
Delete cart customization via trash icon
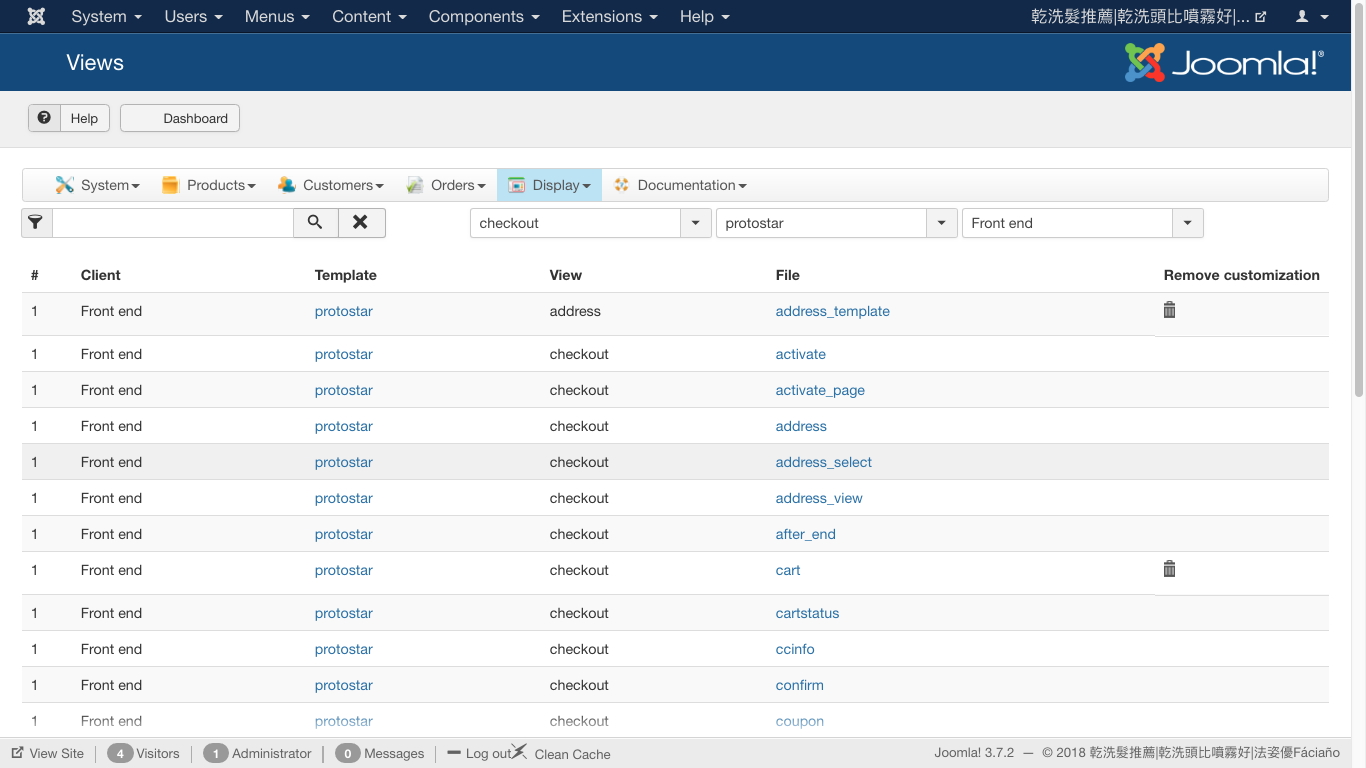coord(1169,569)
